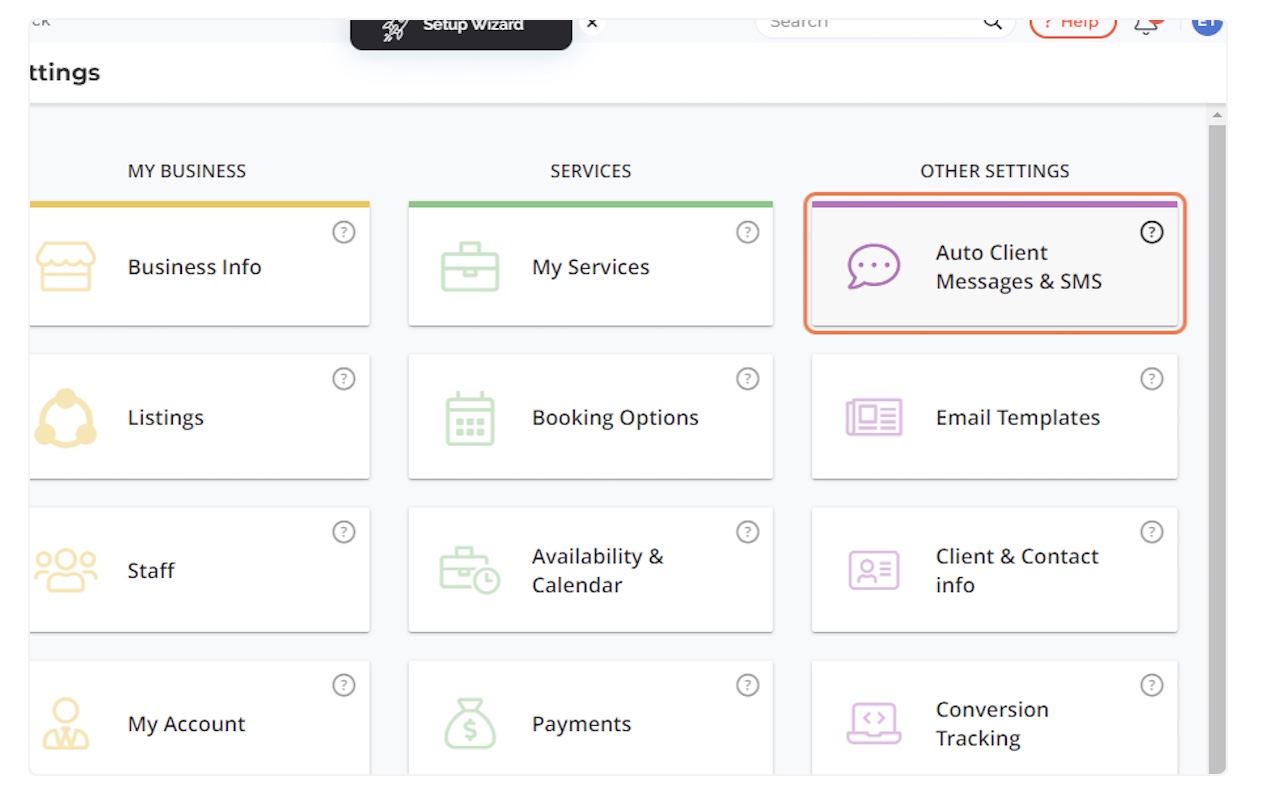This screenshot has width=1270, height=790.
Task: Open the notifications bell
Action: tap(1146, 24)
